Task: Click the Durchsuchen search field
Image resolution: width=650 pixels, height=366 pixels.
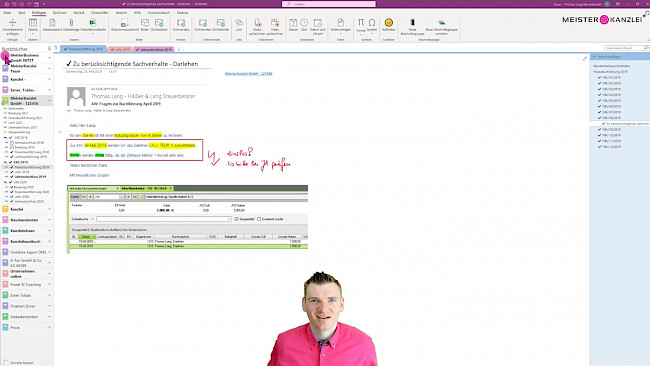Action: (626, 48)
